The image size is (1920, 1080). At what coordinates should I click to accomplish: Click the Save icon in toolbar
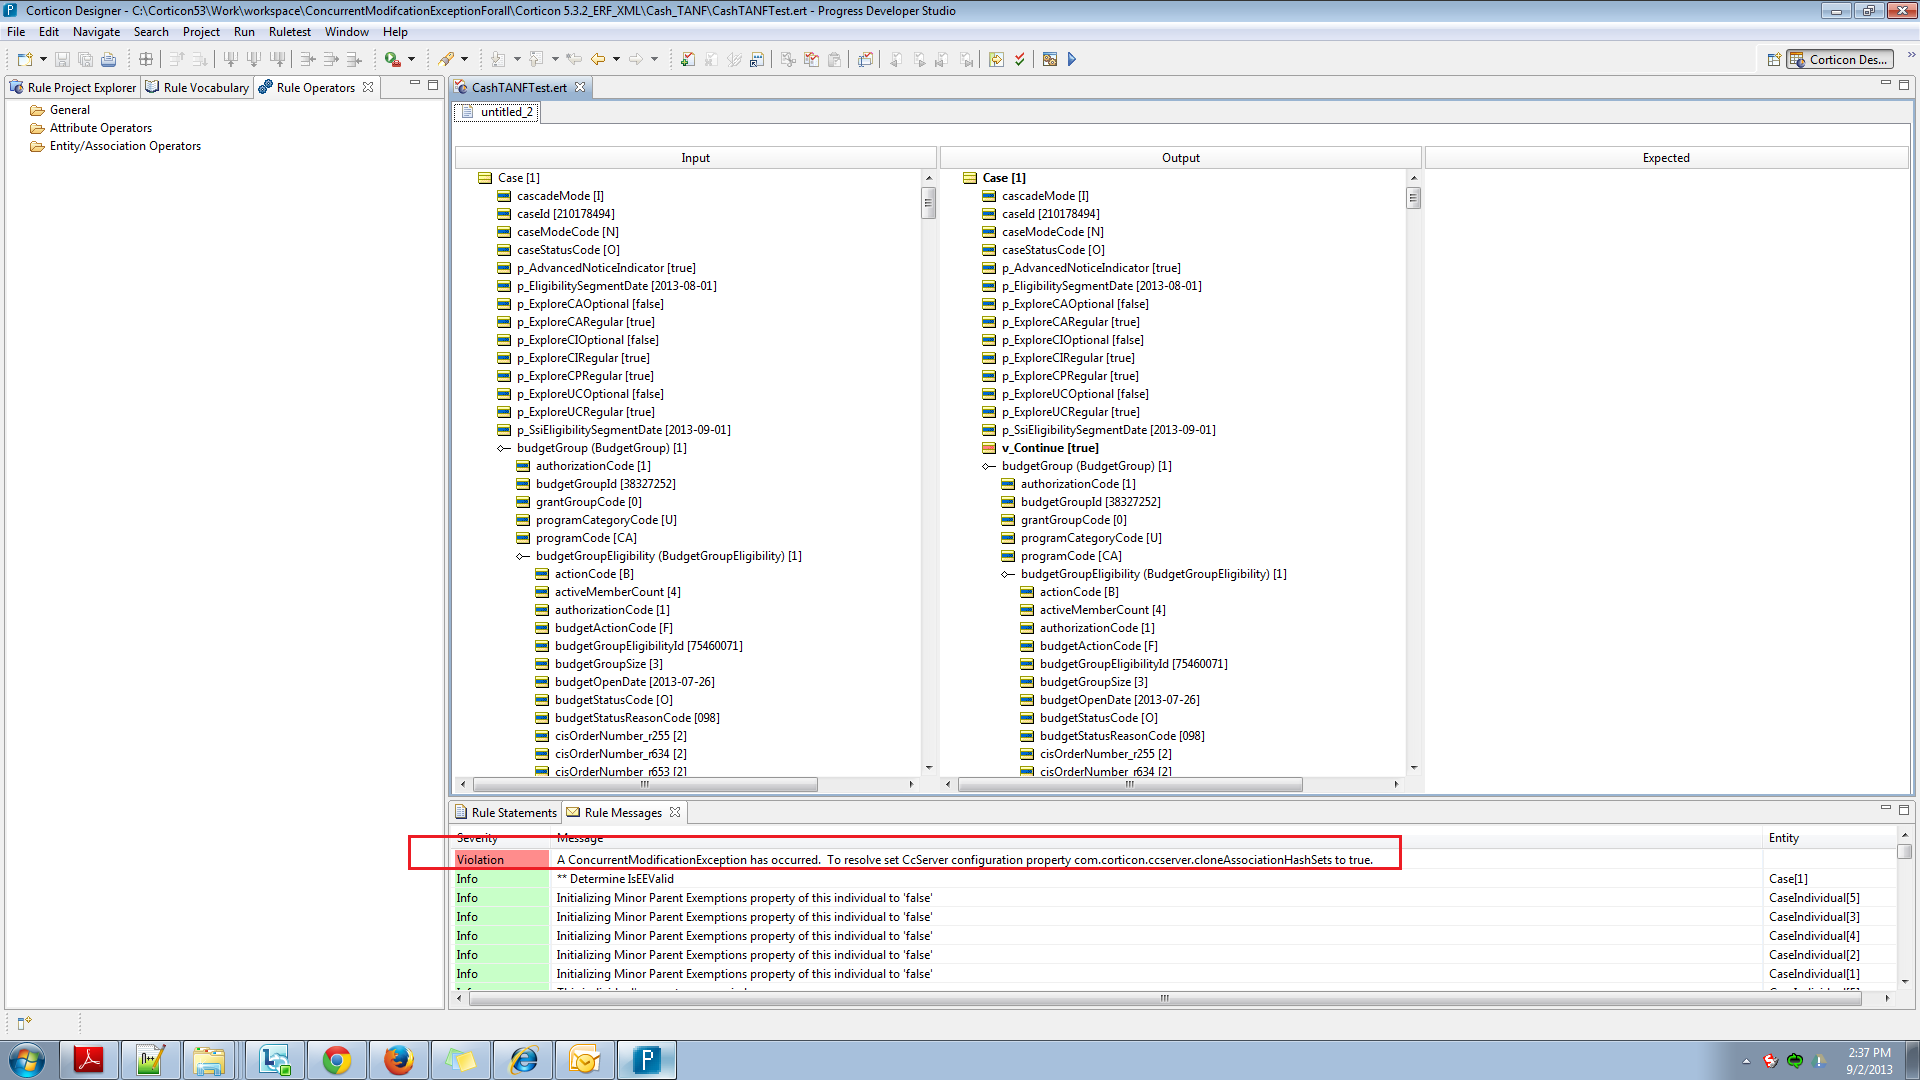(x=62, y=60)
